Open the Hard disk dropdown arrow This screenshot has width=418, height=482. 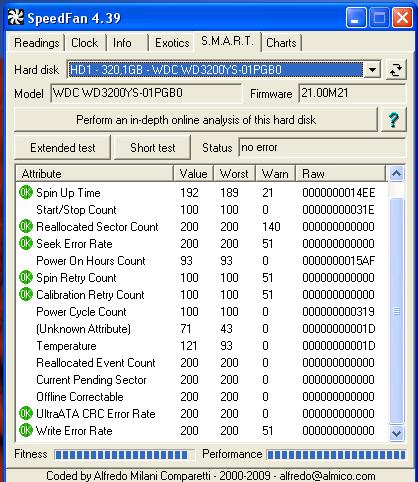pos(372,70)
